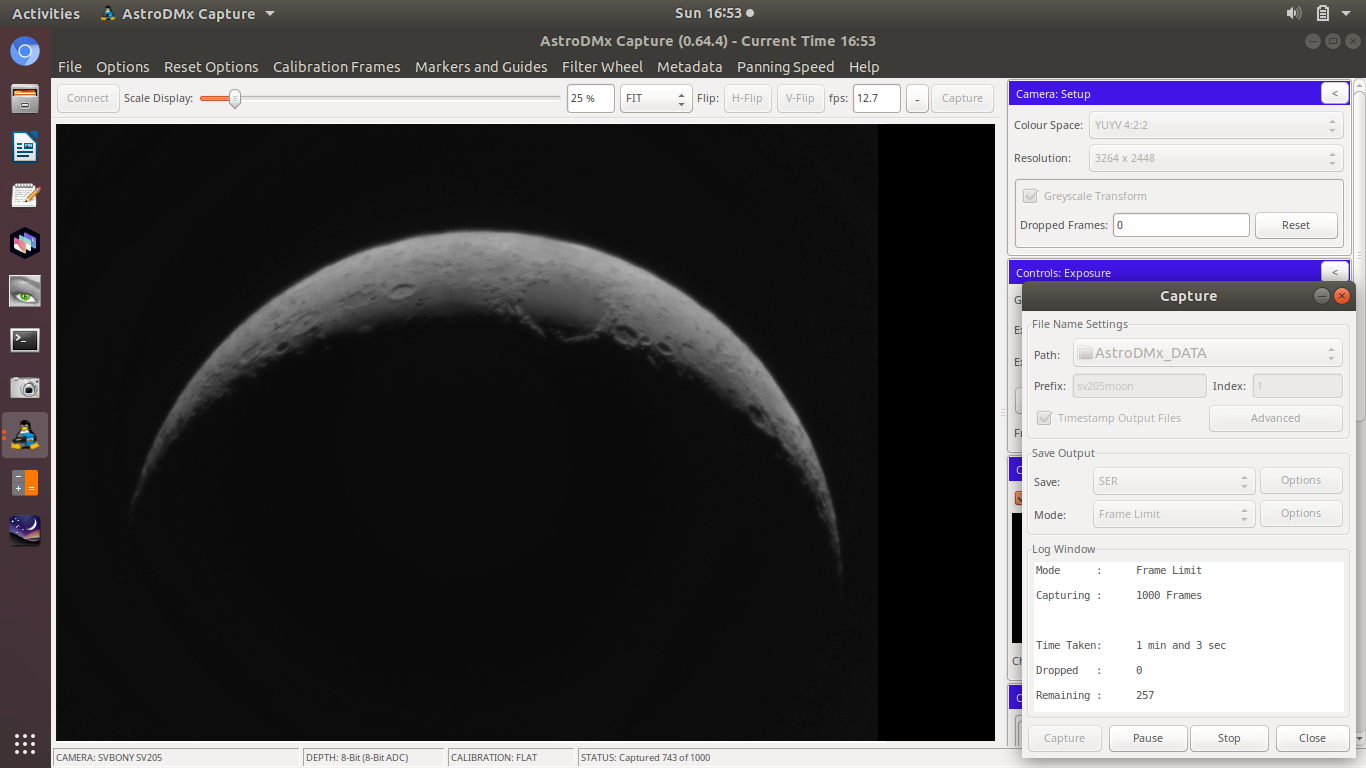Toggle Timestamp Output Files option
This screenshot has width=1366, height=768.
pos(1044,418)
